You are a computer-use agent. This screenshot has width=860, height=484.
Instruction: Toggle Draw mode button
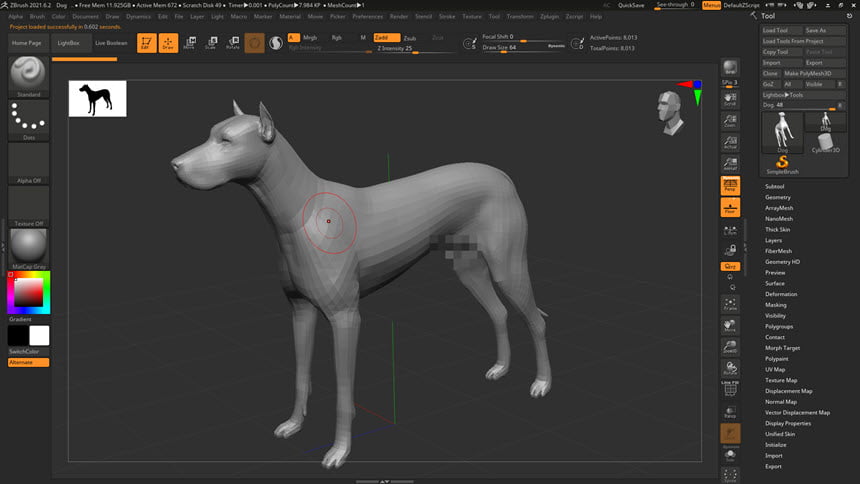(168, 43)
